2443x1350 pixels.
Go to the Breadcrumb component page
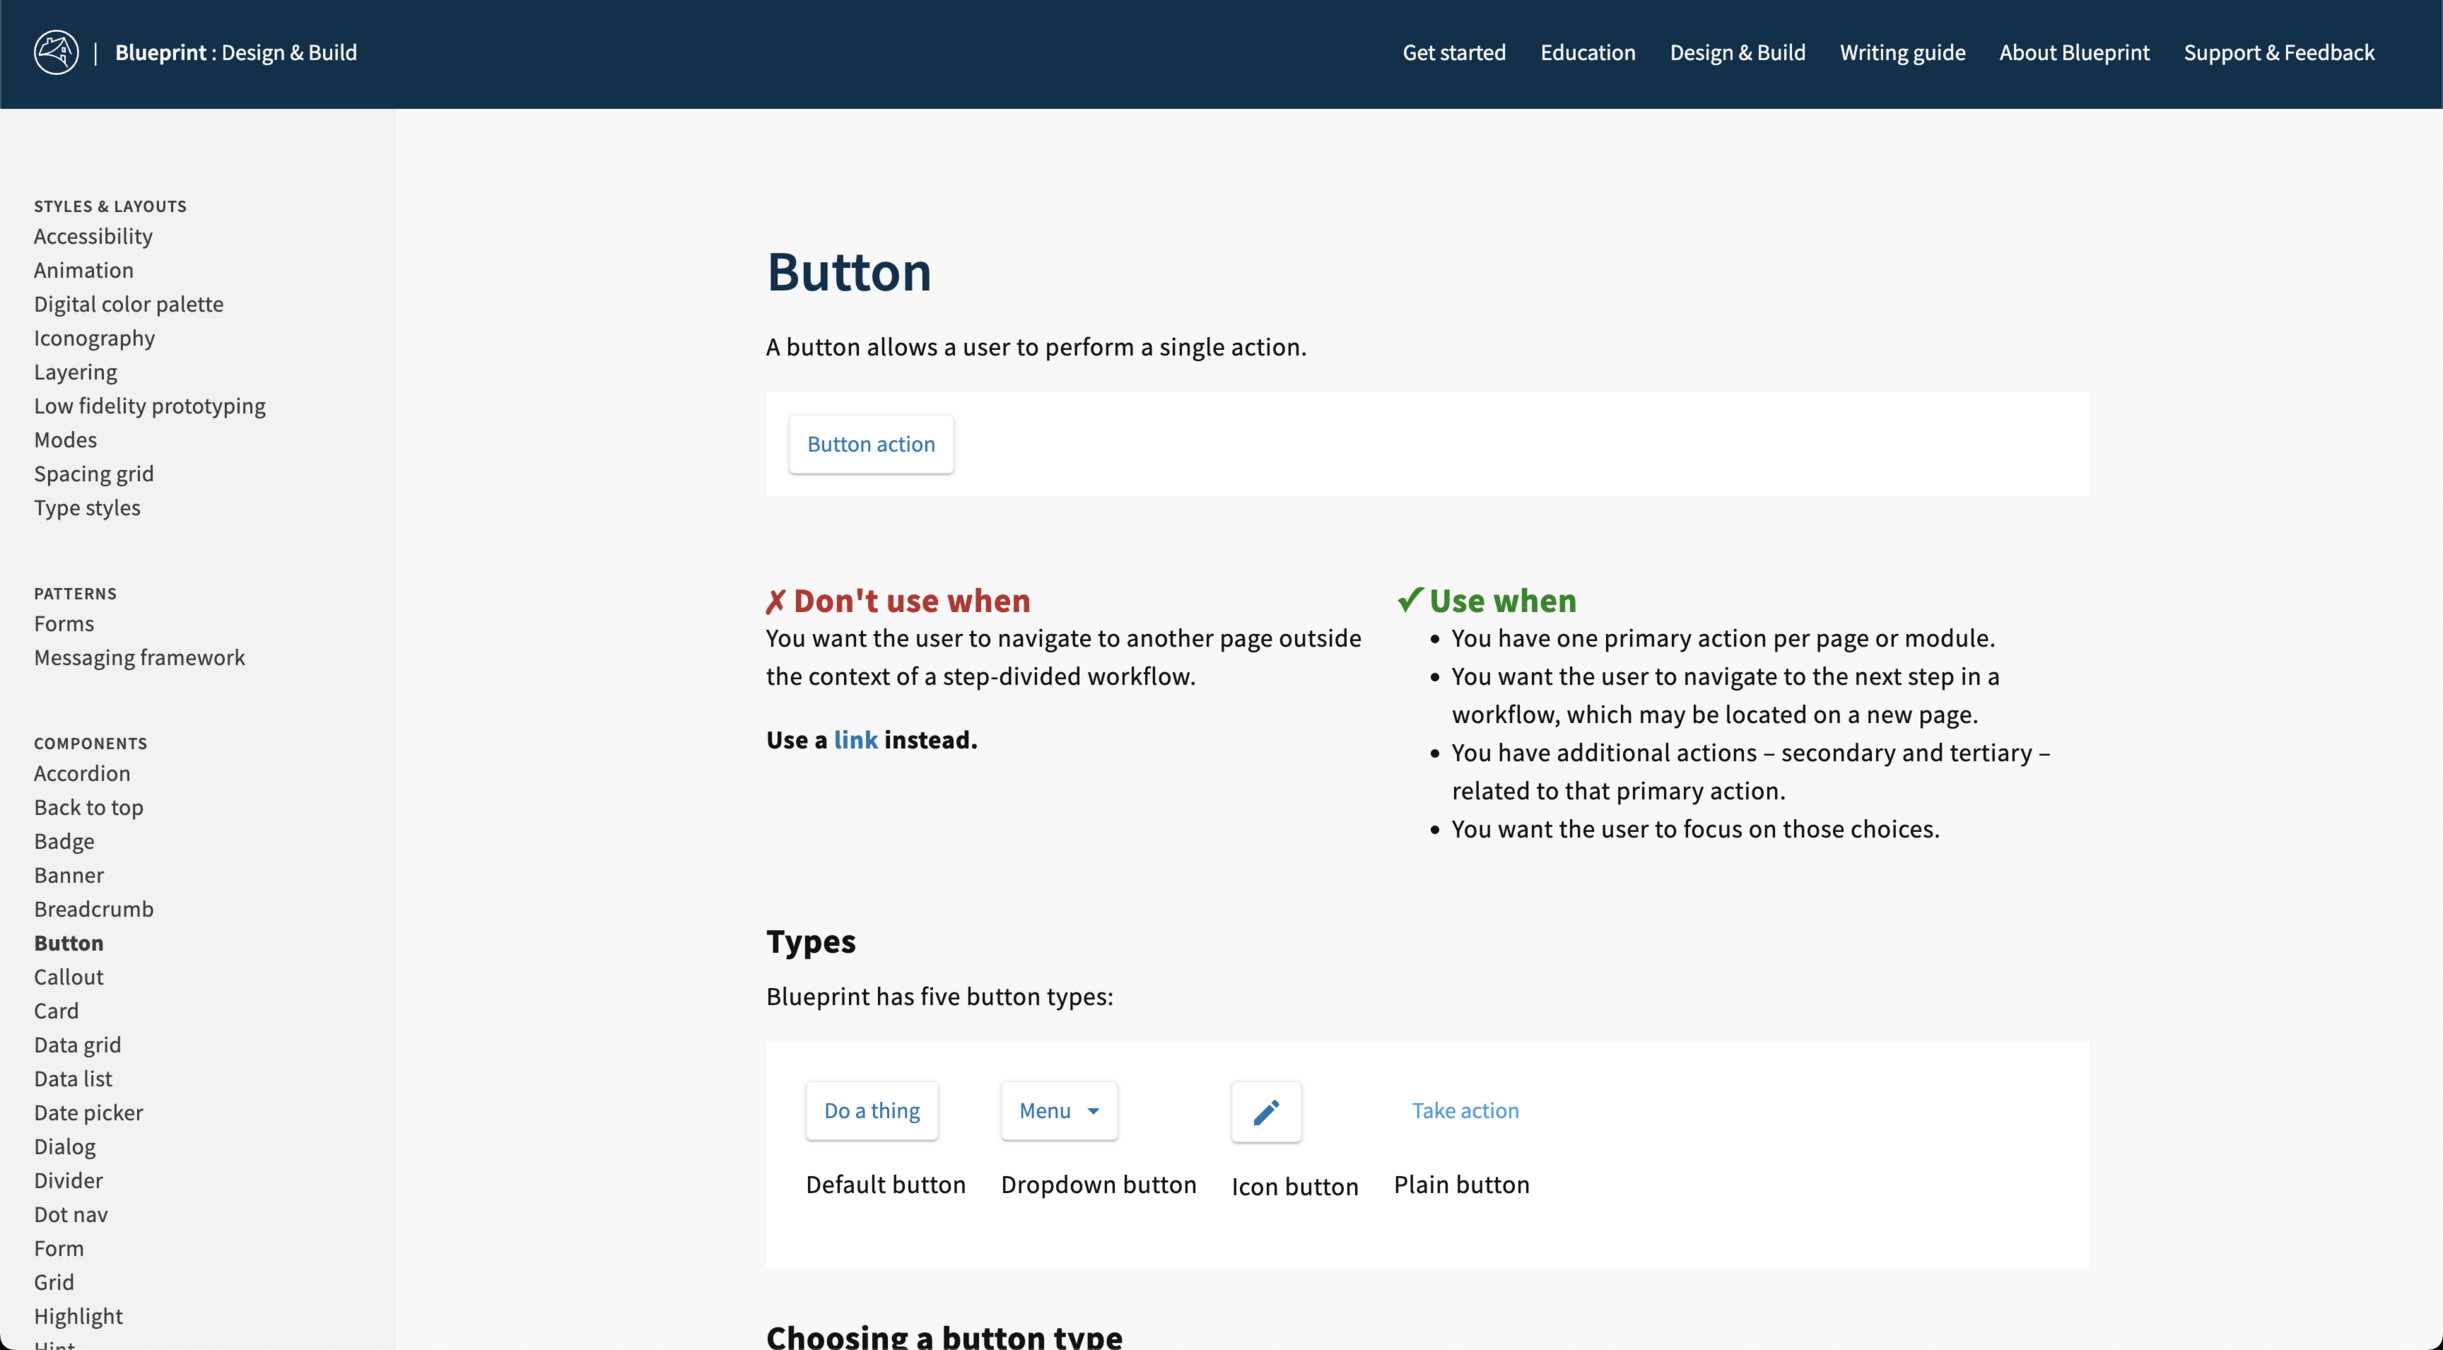[93, 909]
